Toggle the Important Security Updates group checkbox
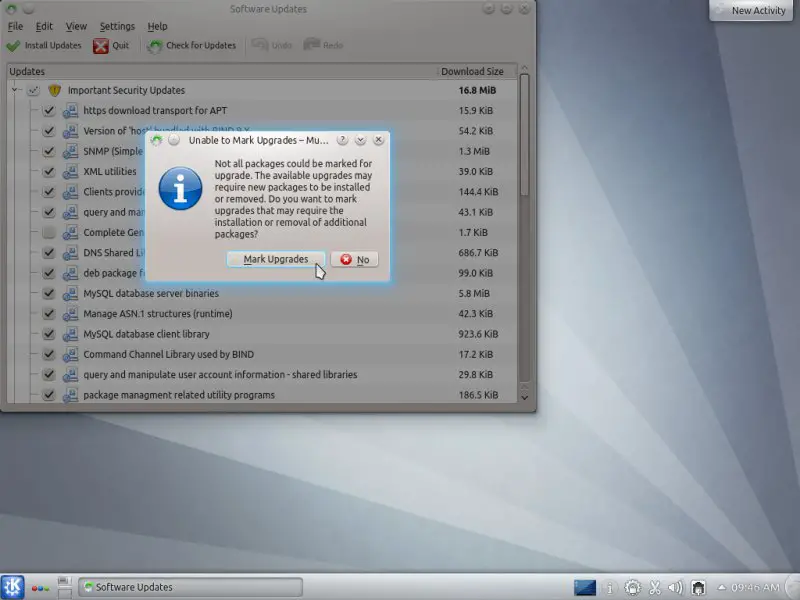The height and width of the screenshot is (600, 800). [x=34, y=90]
